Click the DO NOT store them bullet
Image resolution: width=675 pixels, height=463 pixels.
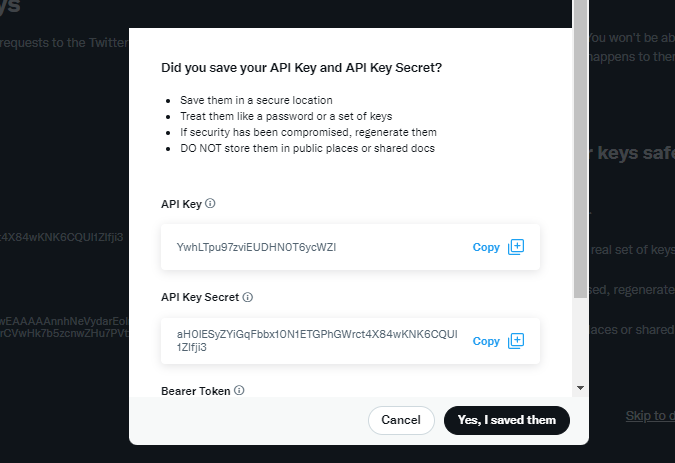point(307,148)
